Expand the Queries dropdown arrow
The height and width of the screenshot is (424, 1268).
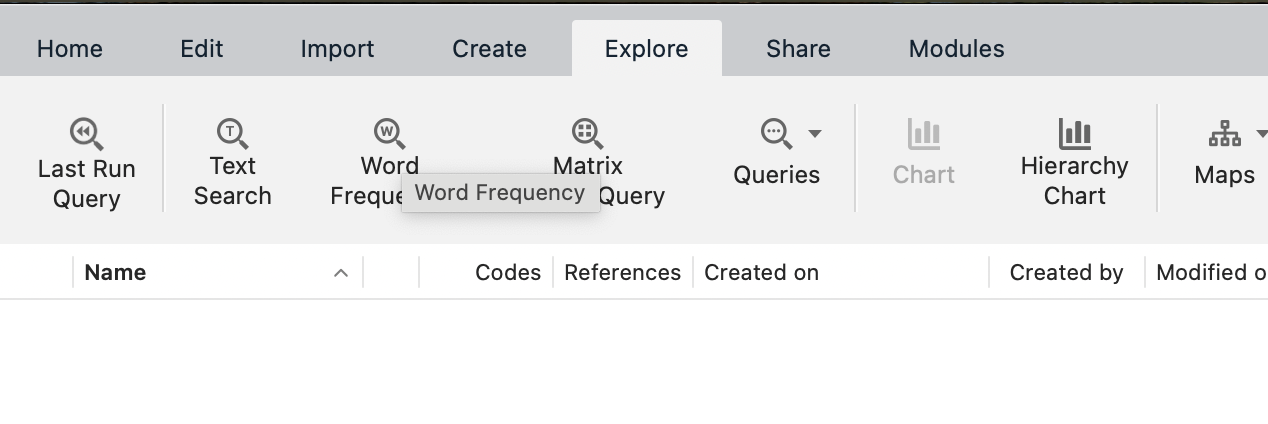815,134
